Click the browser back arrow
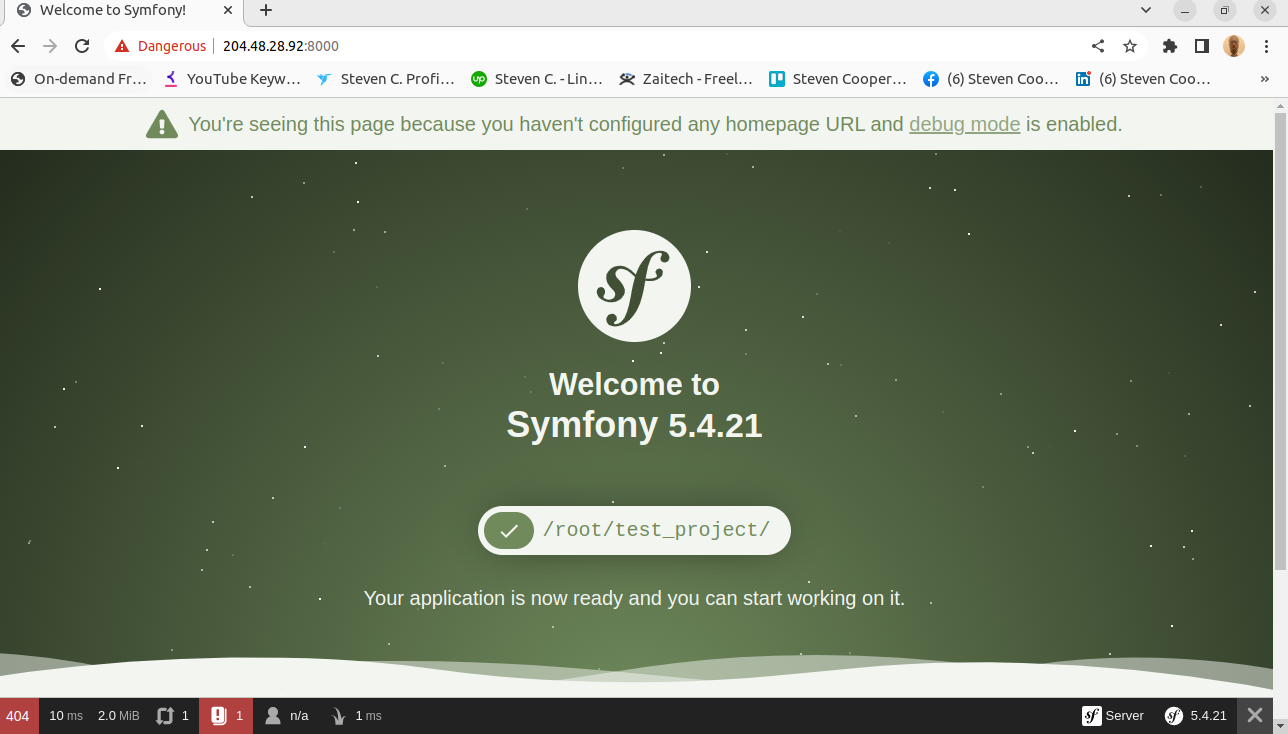Screen dimensions: 1288x734 [18, 46]
